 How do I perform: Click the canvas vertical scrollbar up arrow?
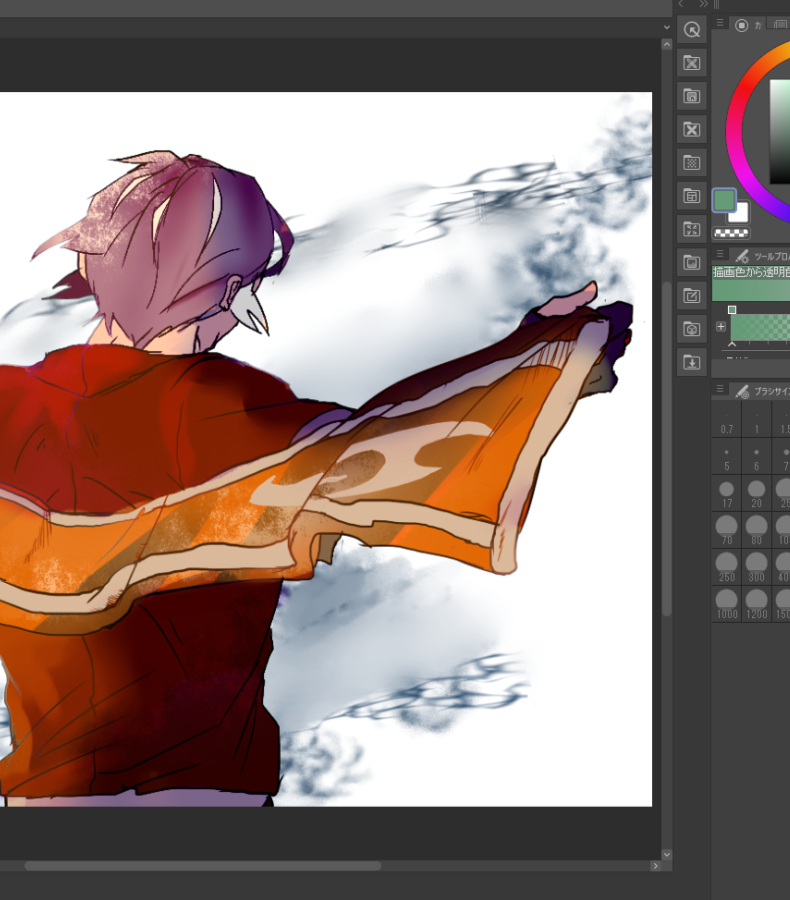pos(667,44)
